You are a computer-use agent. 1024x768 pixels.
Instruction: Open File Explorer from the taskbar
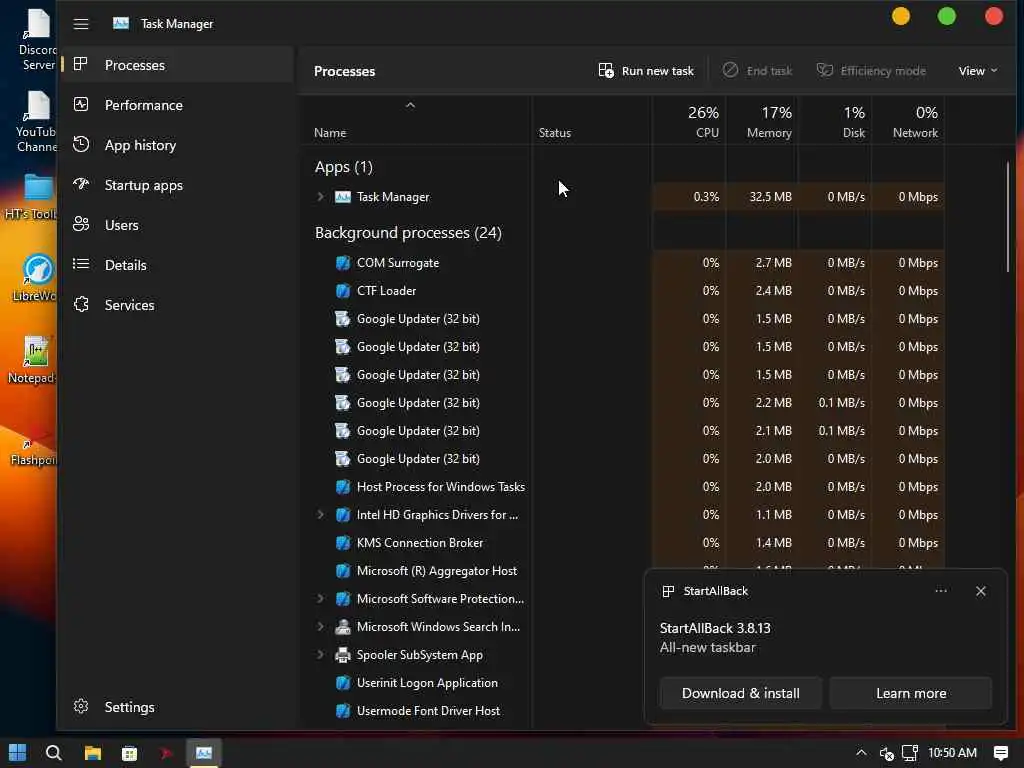pos(93,753)
